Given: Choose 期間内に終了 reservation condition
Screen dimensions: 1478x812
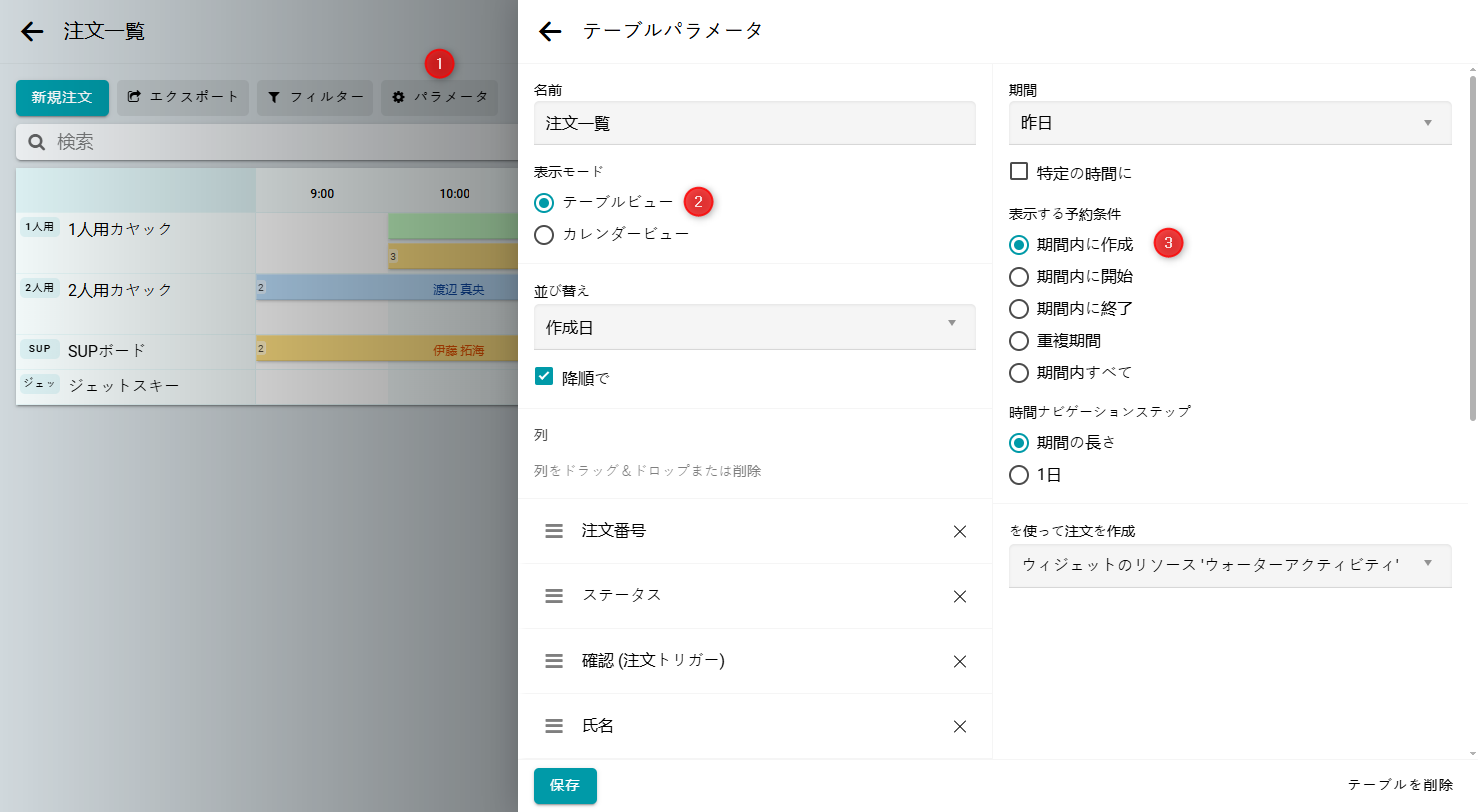Looking at the screenshot, I should click(1019, 309).
